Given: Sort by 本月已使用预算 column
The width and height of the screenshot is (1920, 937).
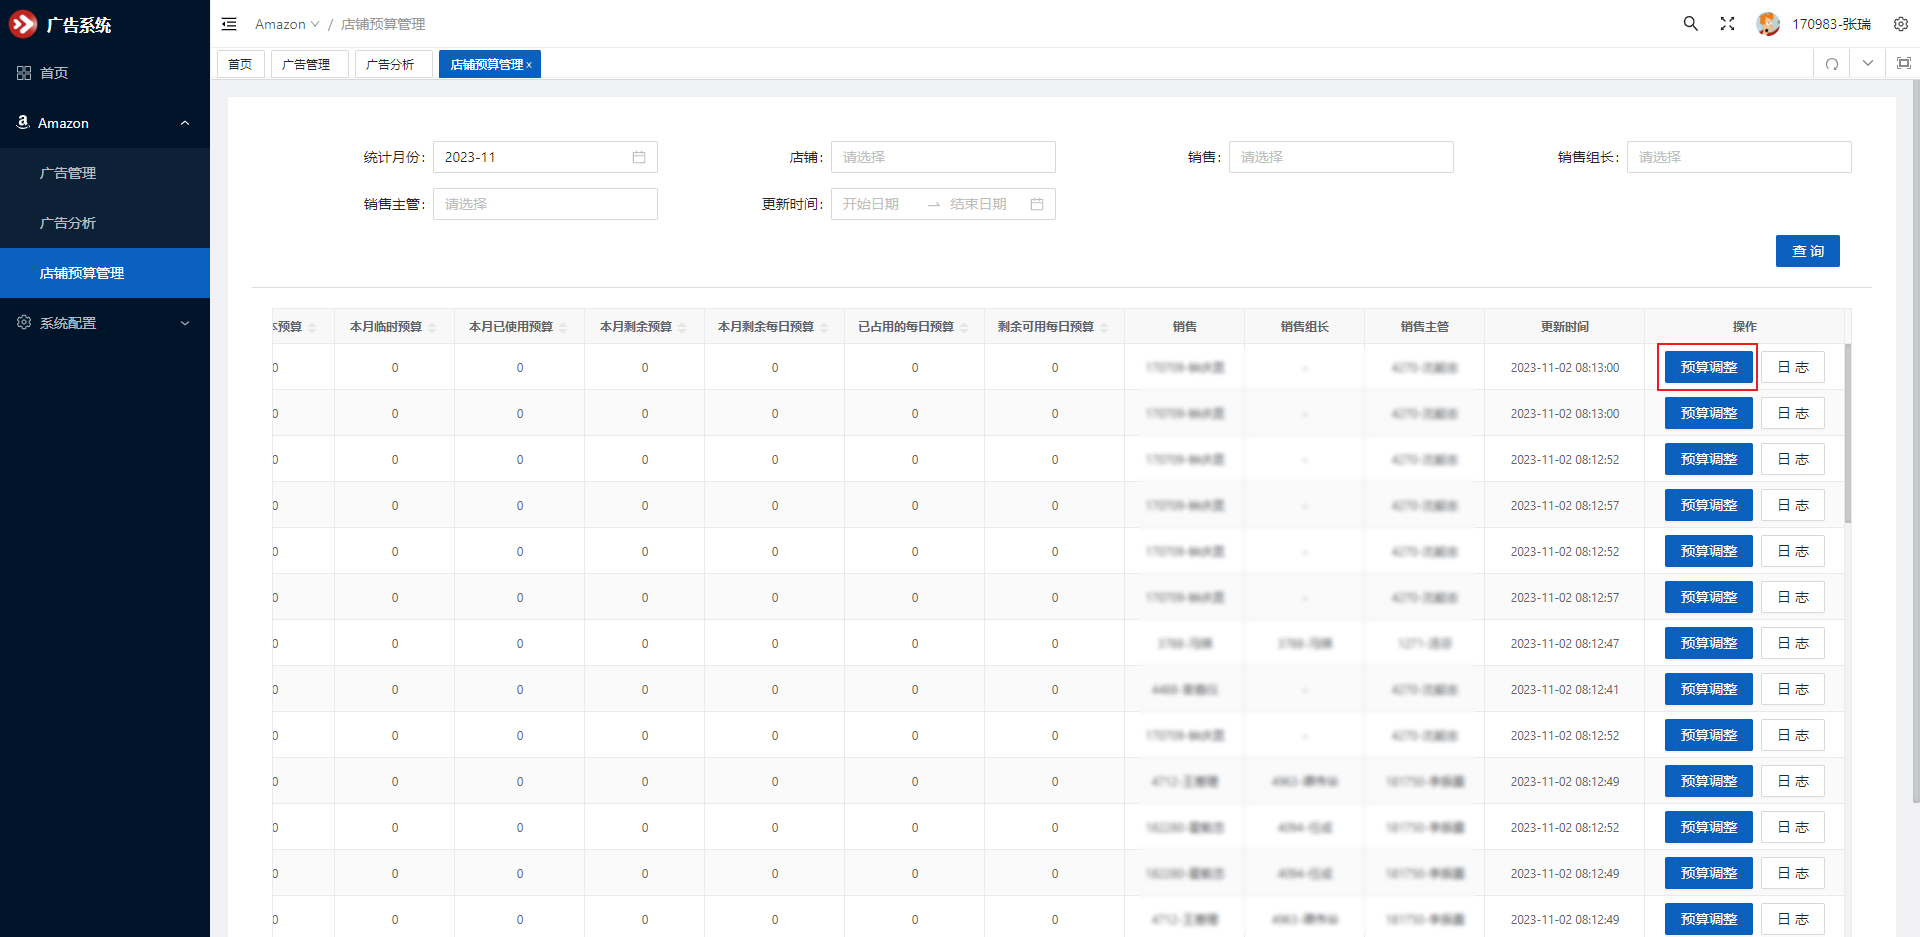Looking at the screenshot, I should point(563,327).
